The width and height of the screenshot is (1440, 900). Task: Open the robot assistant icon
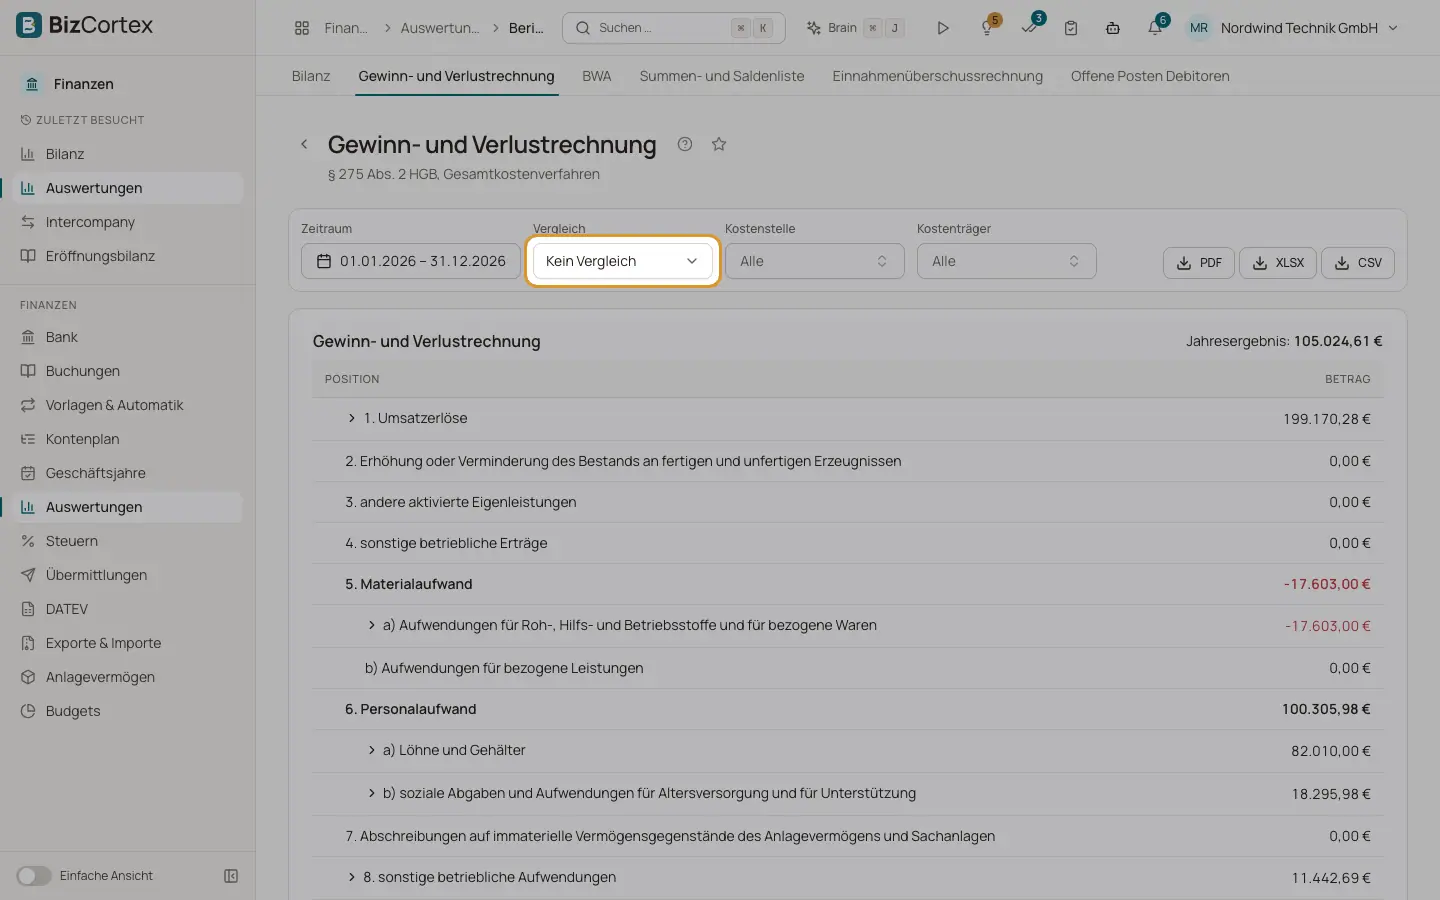click(1112, 28)
